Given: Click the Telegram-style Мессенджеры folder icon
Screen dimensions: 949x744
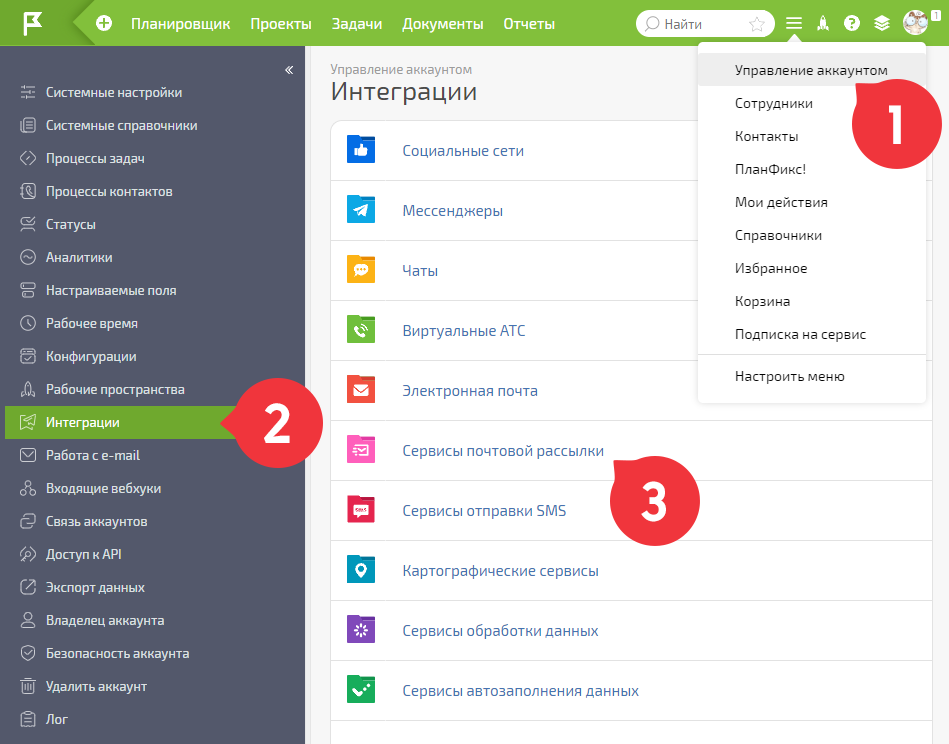Looking at the screenshot, I should [x=361, y=209].
